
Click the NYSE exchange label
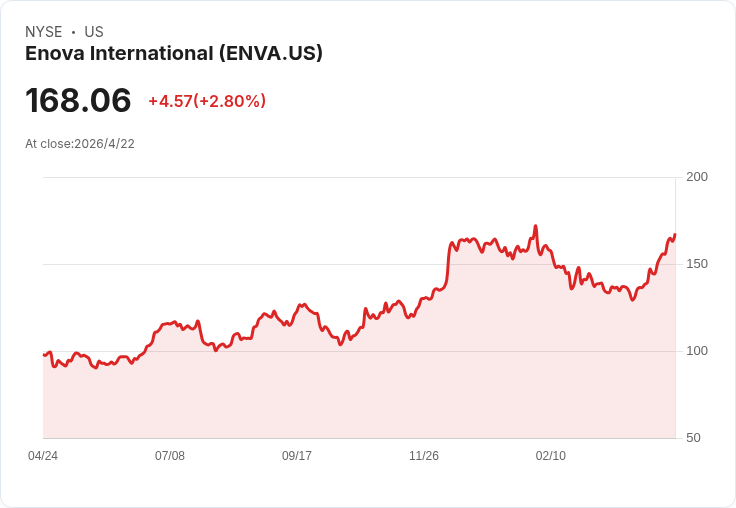pos(44,32)
